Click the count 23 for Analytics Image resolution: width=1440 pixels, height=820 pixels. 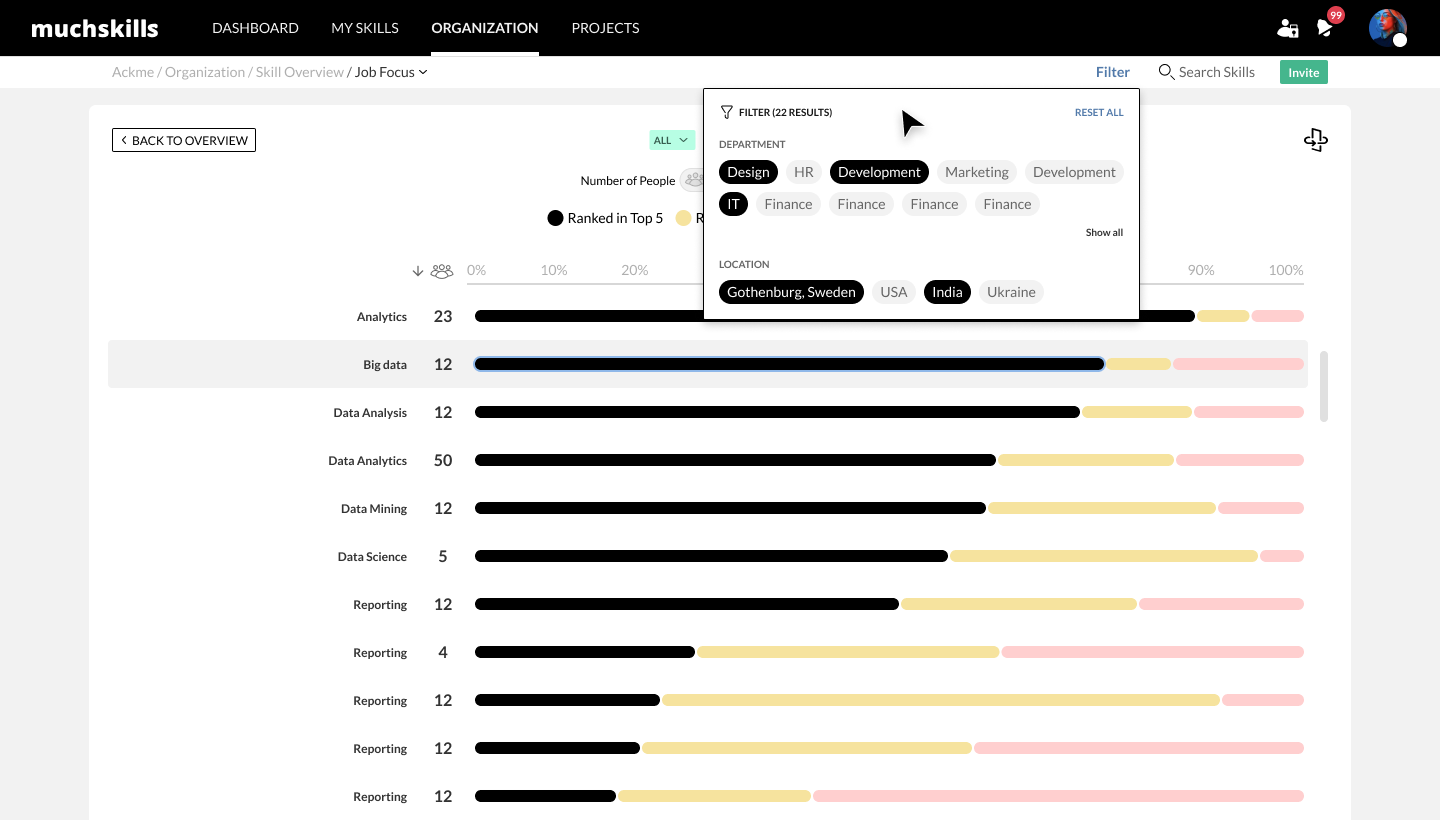click(x=443, y=316)
